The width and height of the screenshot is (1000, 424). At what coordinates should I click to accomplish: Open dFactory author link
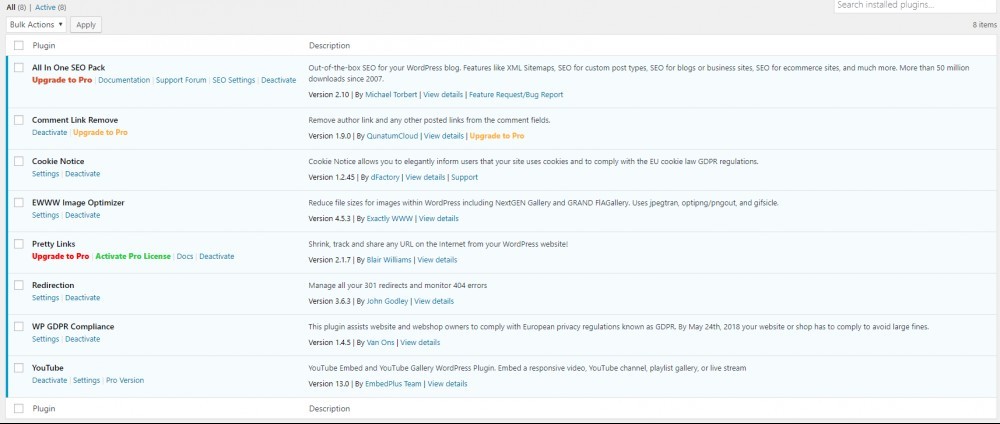click(x=385, y=177)
